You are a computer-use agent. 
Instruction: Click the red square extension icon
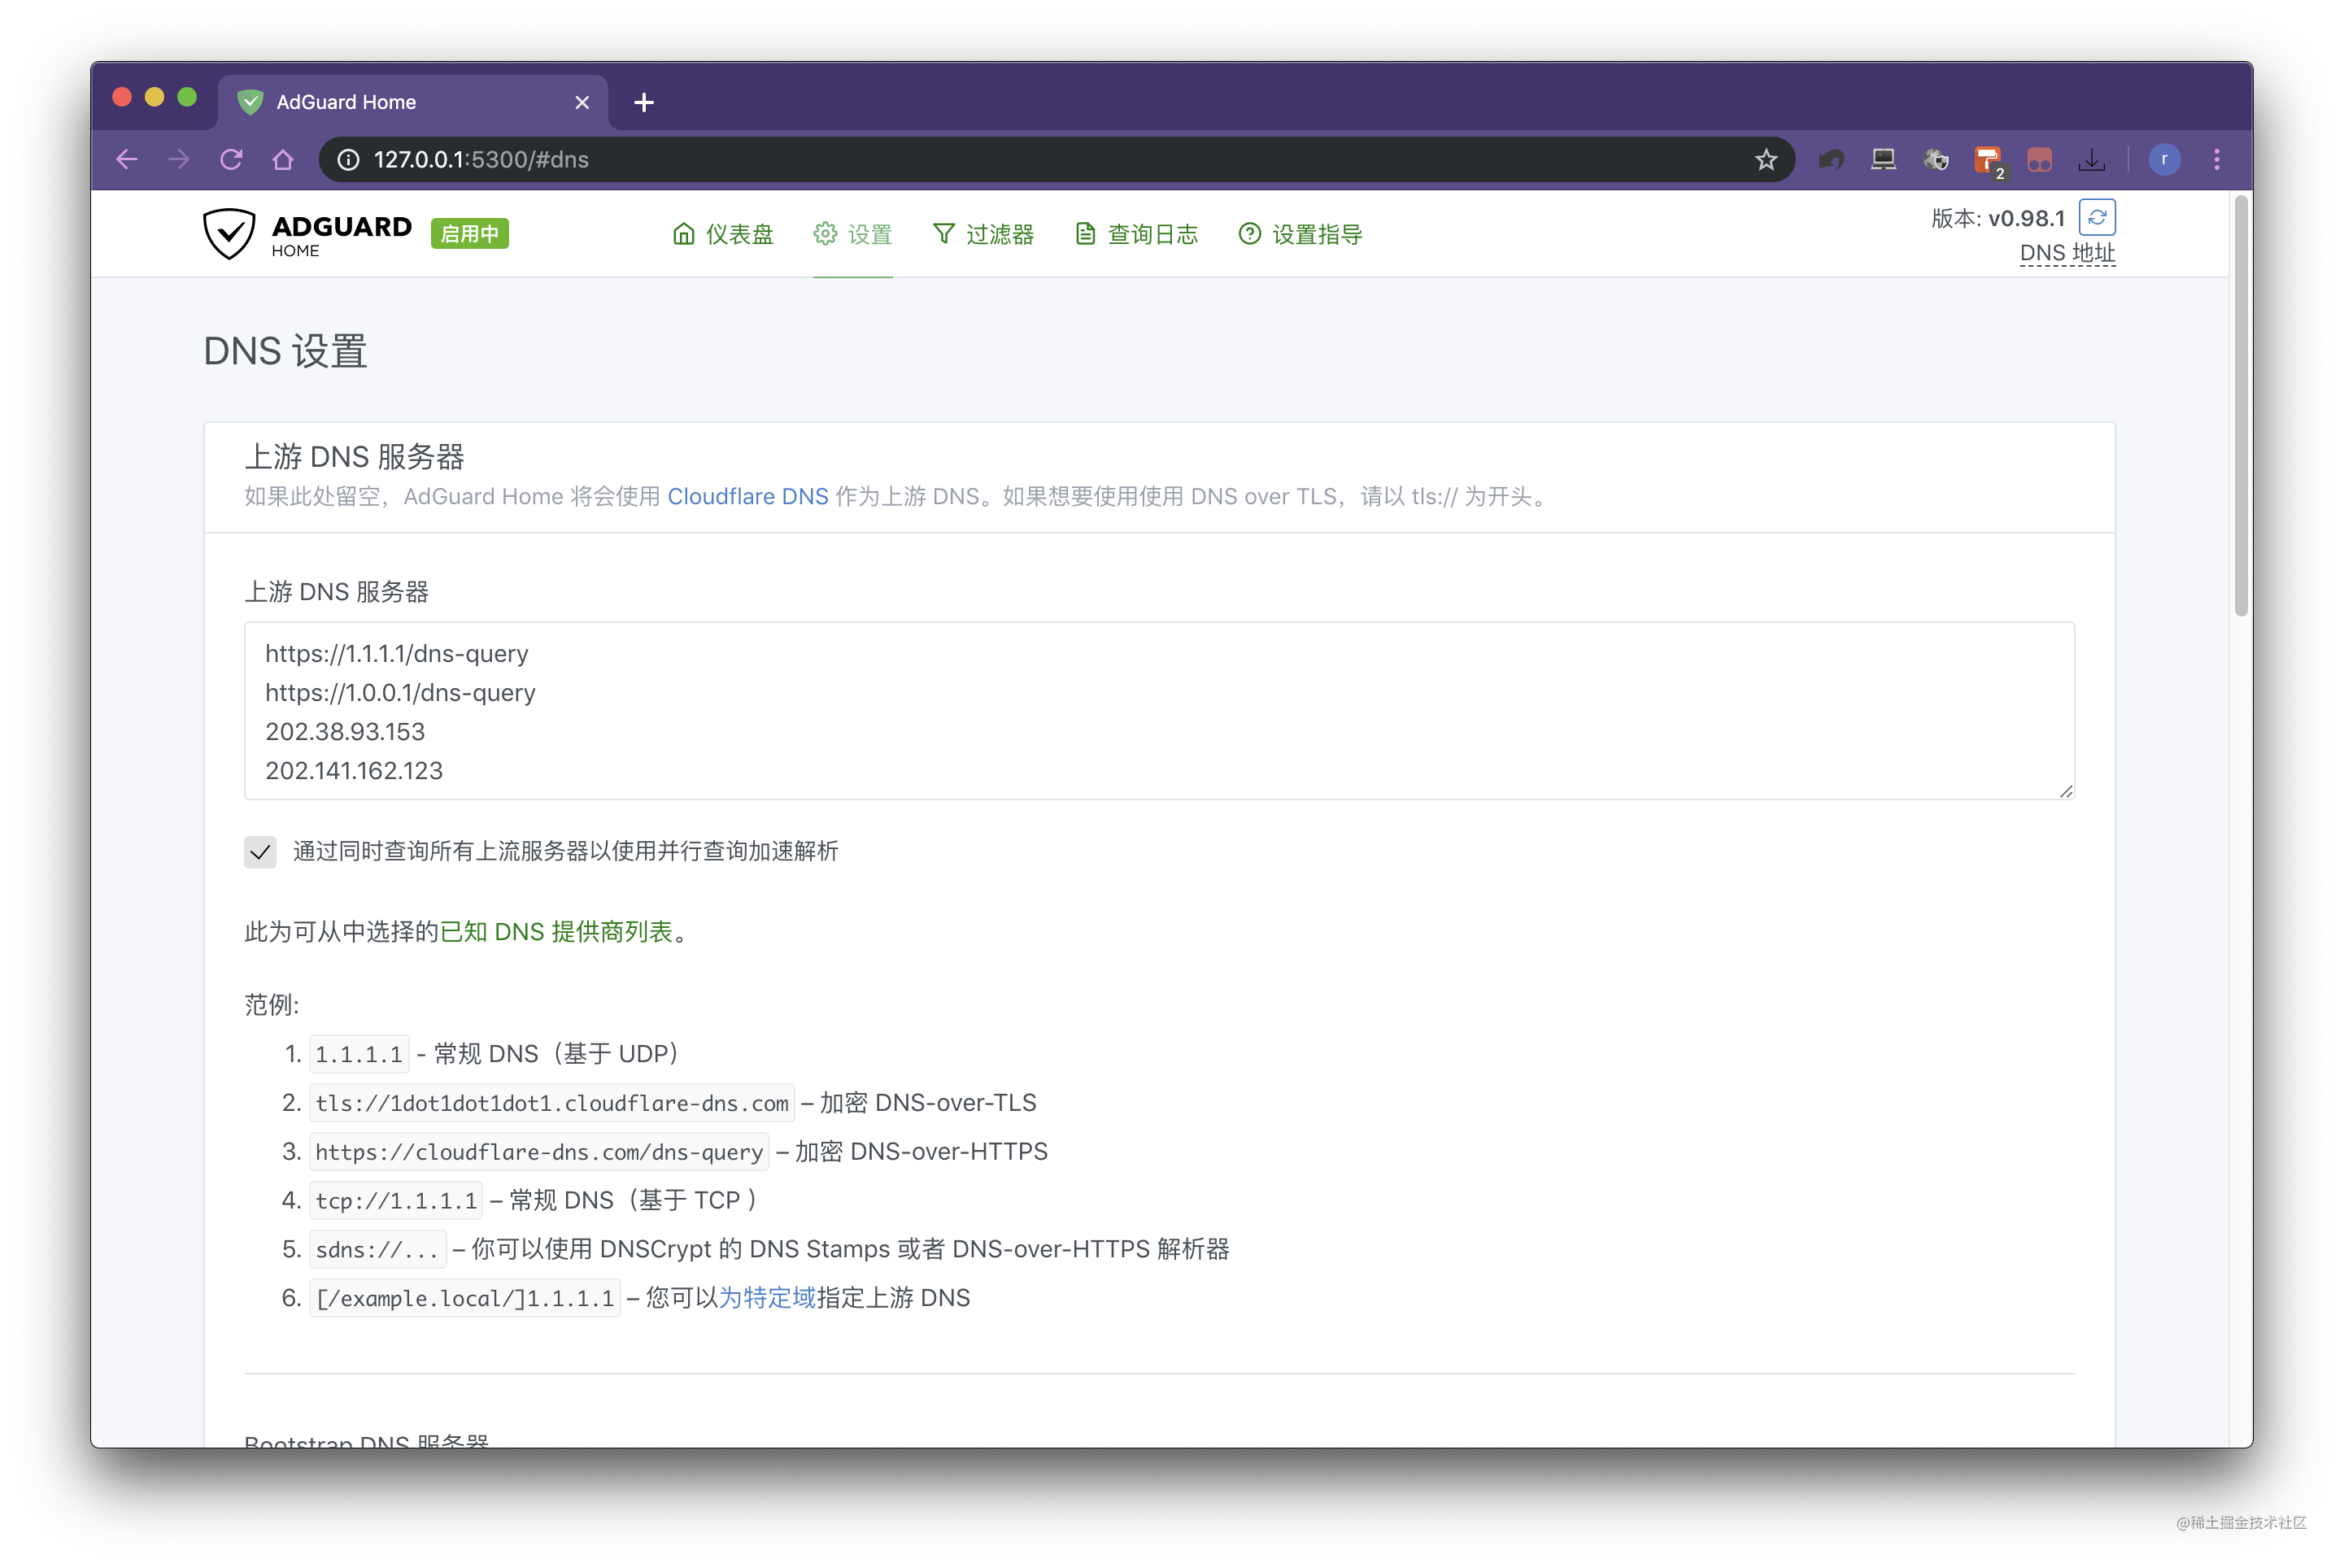[2039, 160]
